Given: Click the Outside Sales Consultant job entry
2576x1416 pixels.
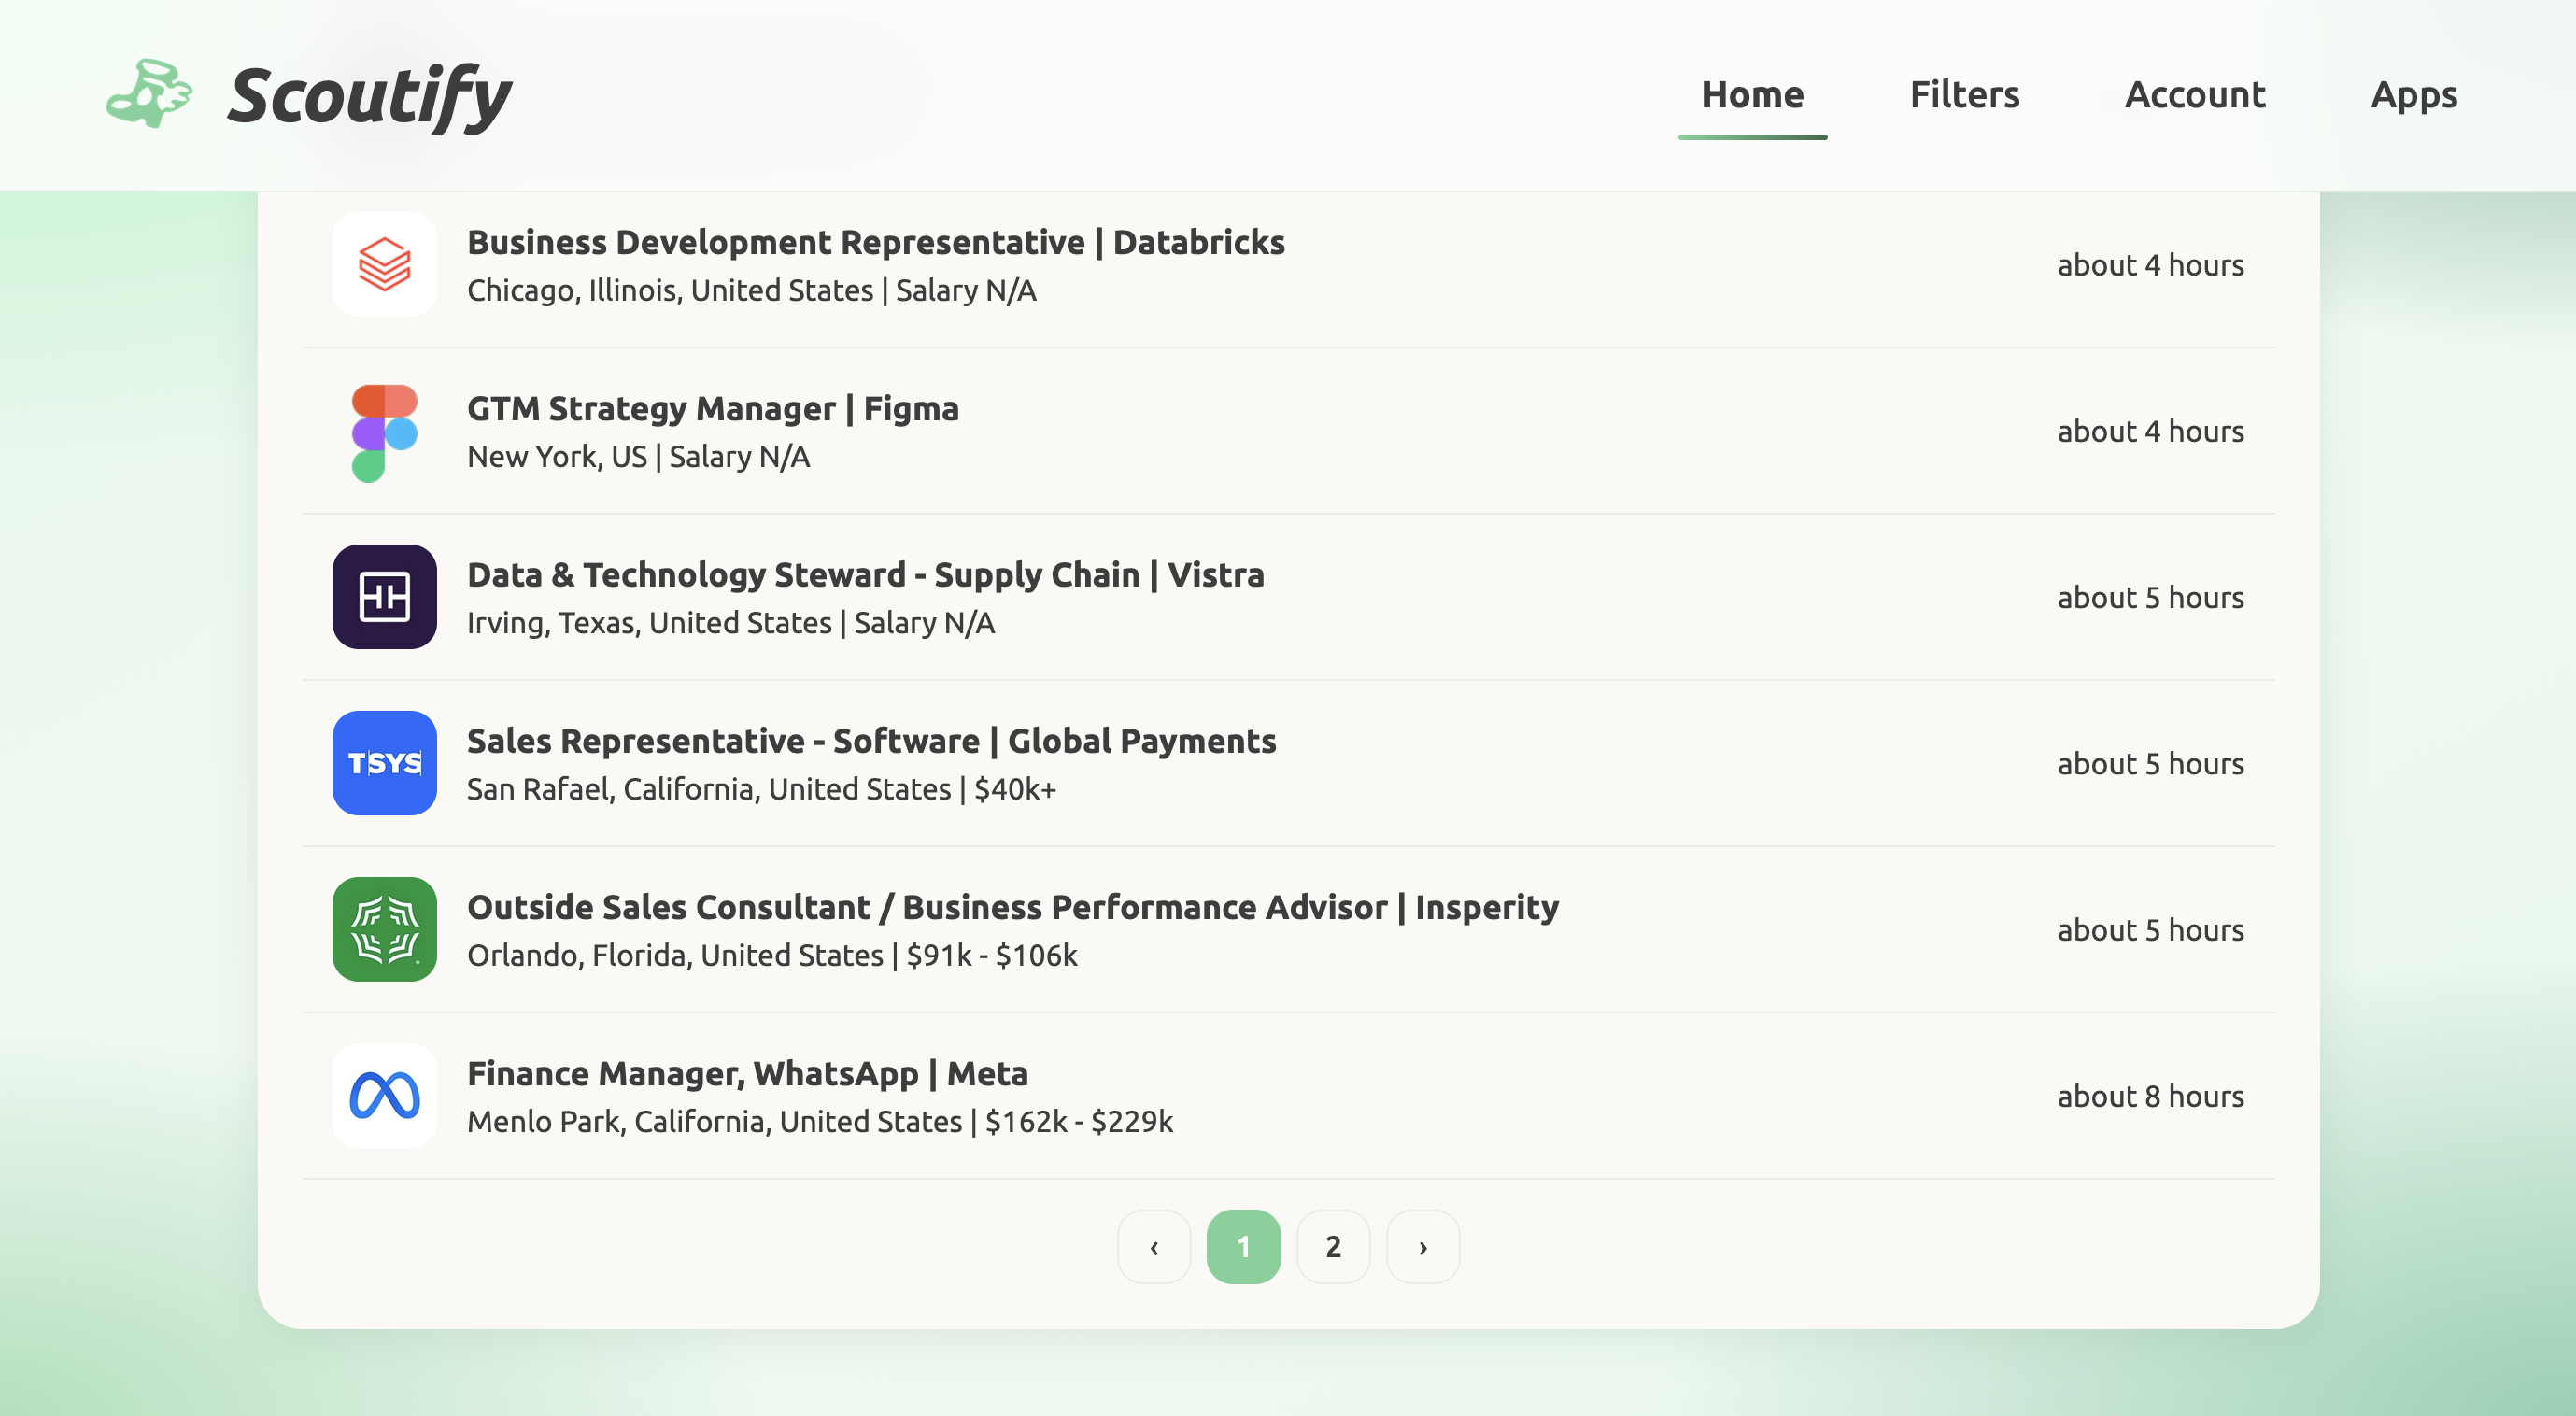Looking at the screenshot, I should coord(1012,907).
